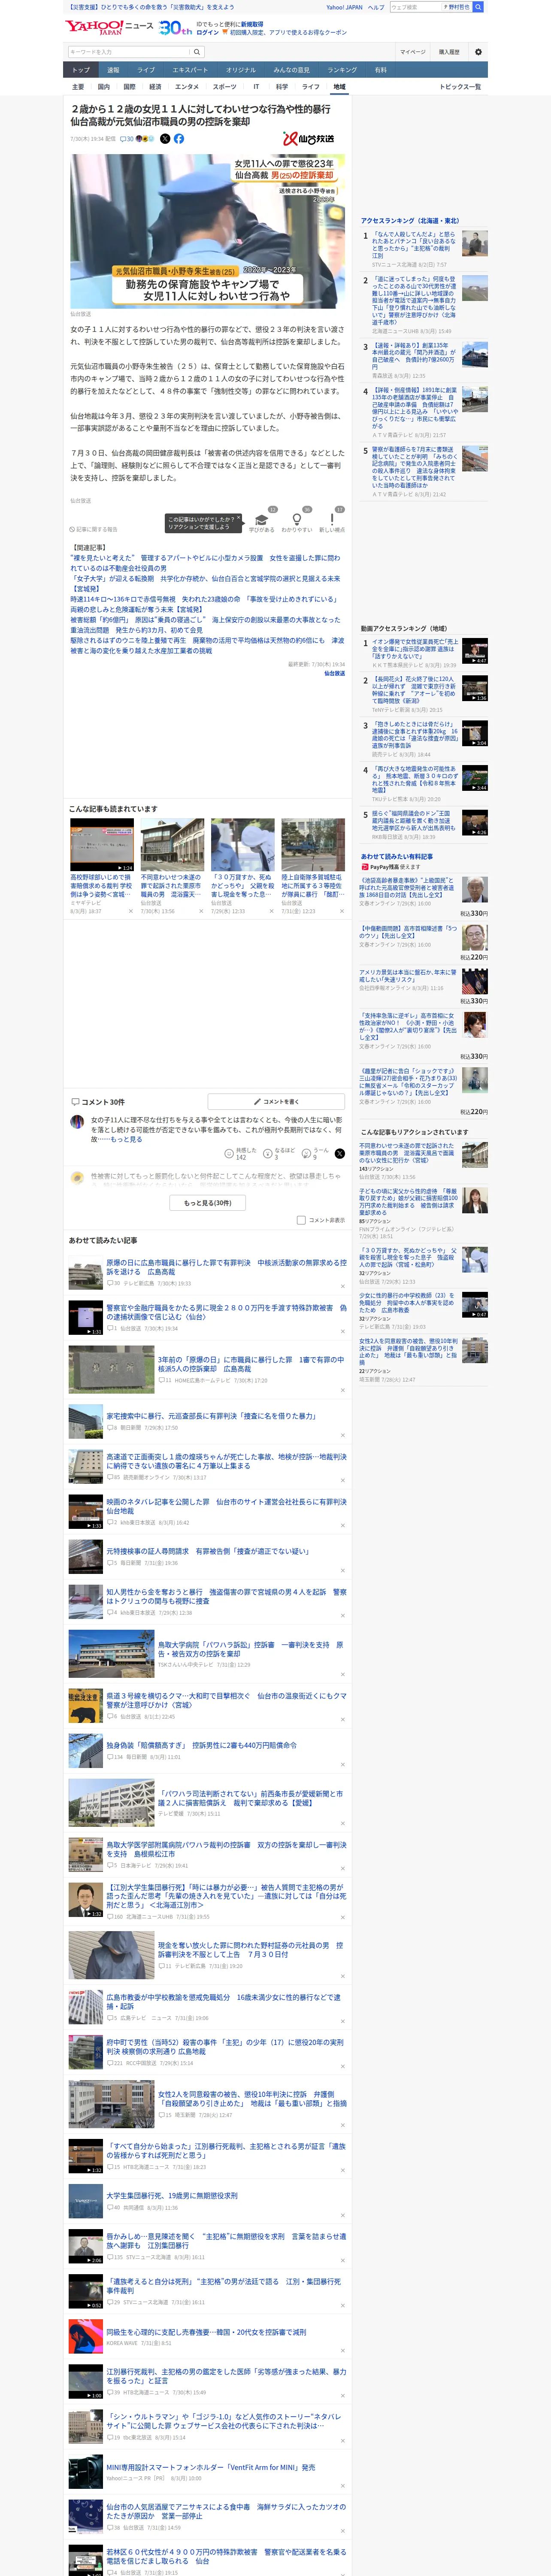The width and height of the screenshot is (551, 2576).
Task: Select the スポーツ category tab
Action: tap(224, 87)
